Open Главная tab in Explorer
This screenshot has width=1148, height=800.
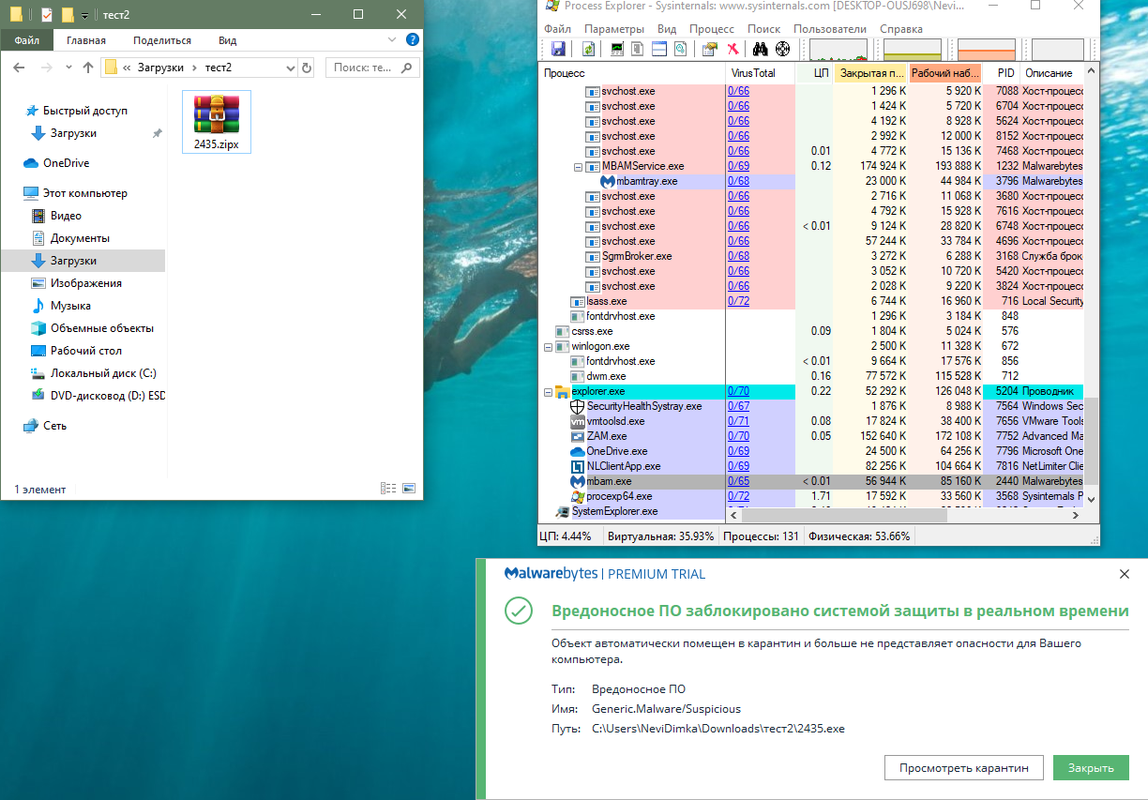(86, 40)
